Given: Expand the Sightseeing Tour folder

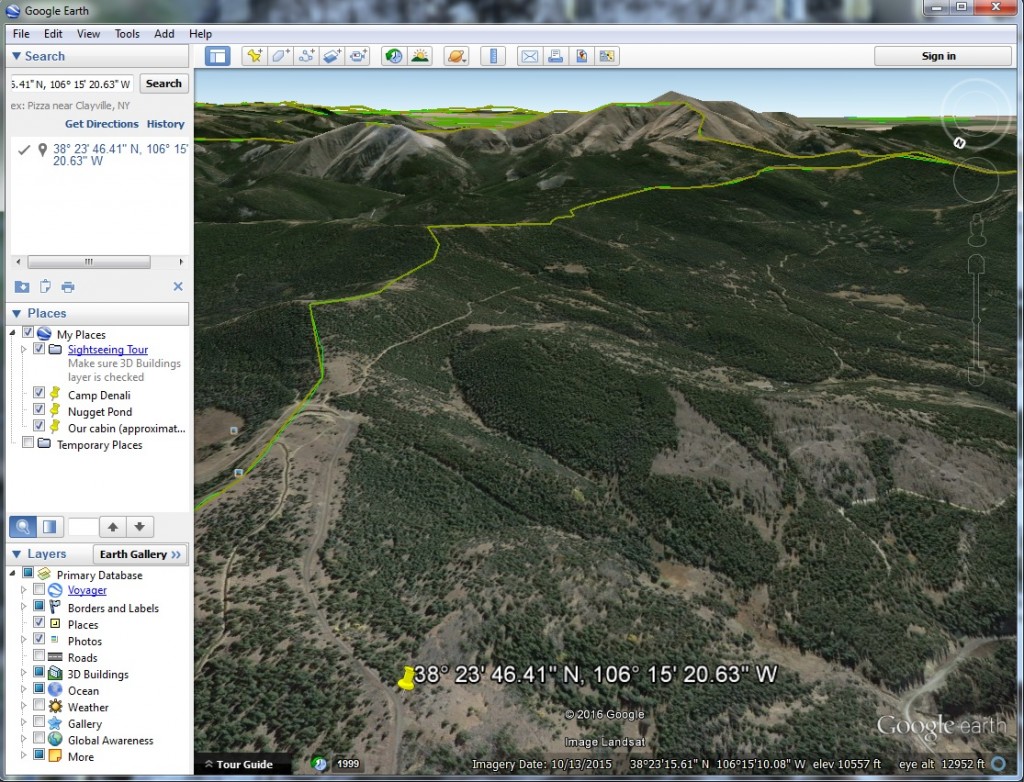Looking at the screenshot, I should tap(24, 349).
